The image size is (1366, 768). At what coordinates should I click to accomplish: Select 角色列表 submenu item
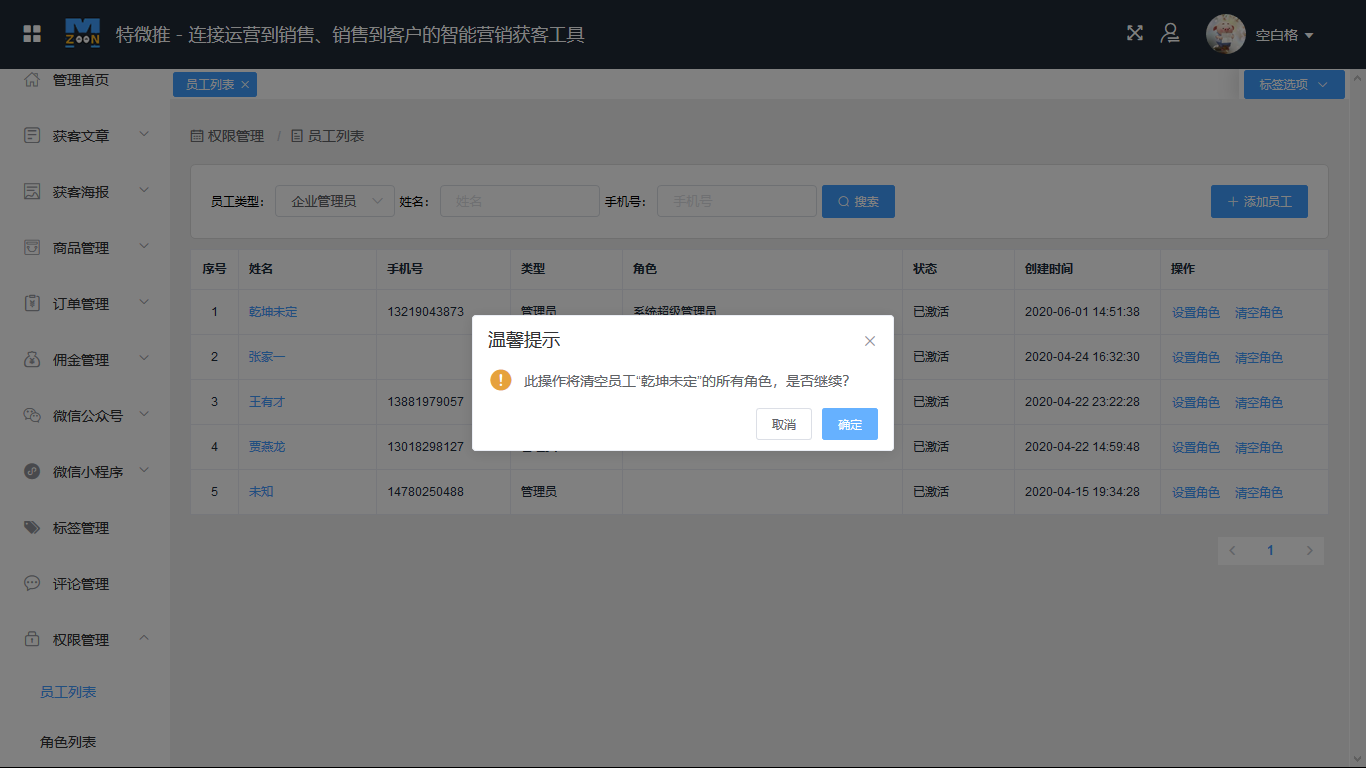[x=68, y=742]
